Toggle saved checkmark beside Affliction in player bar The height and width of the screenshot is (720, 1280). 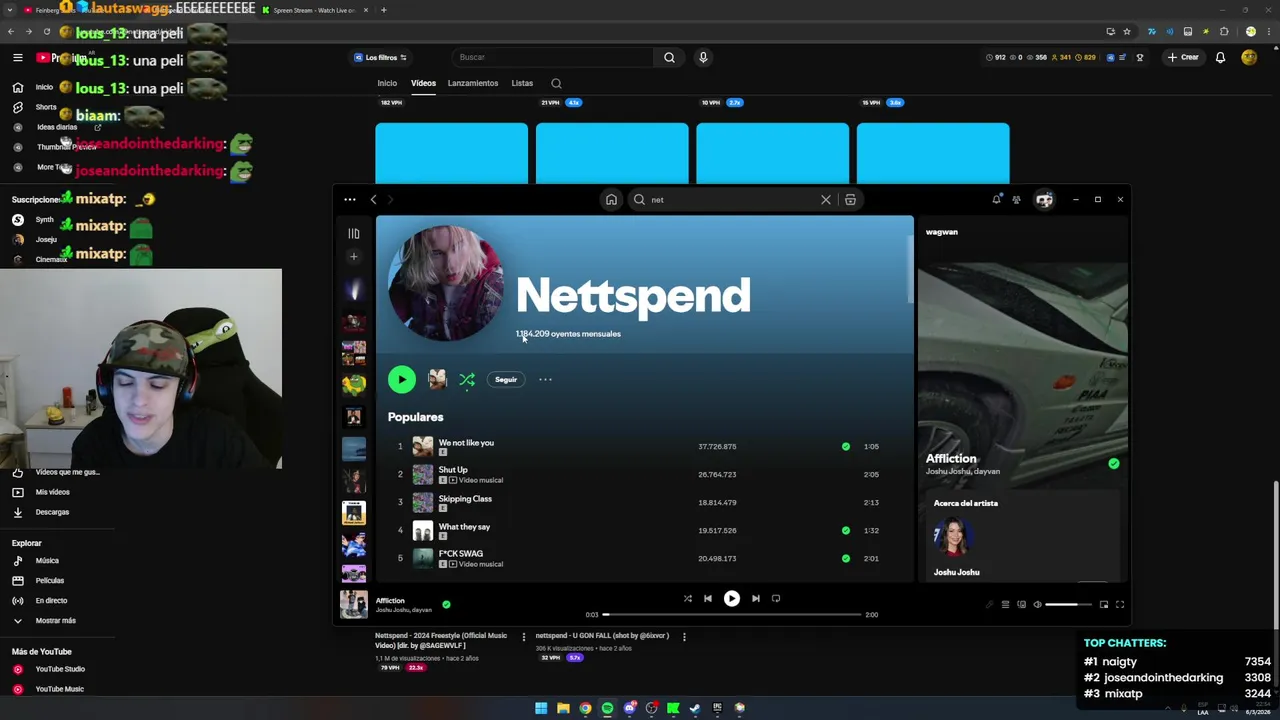pos(446,604)
